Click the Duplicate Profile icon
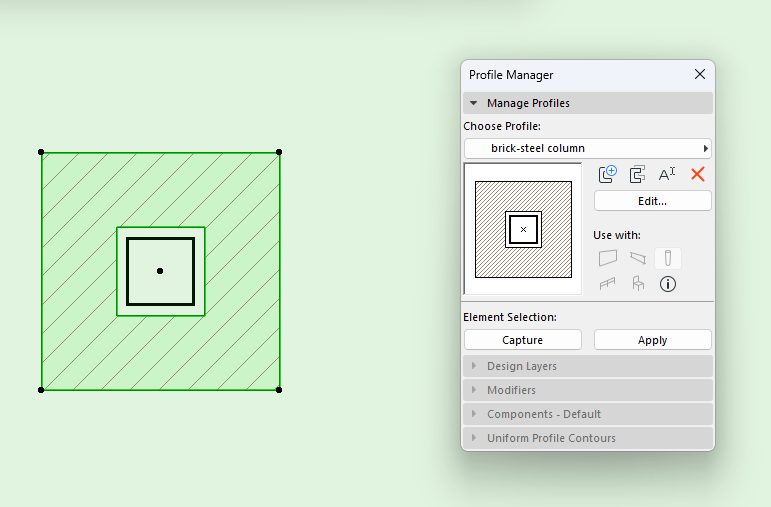This screenshot has width=771, height=507. tap(637, 174)
